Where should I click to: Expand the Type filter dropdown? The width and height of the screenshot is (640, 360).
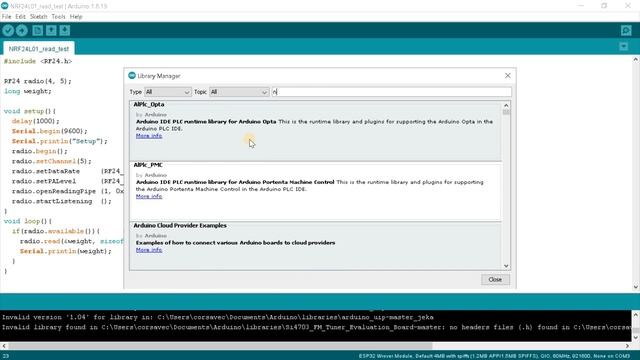(x=167, y=92)
